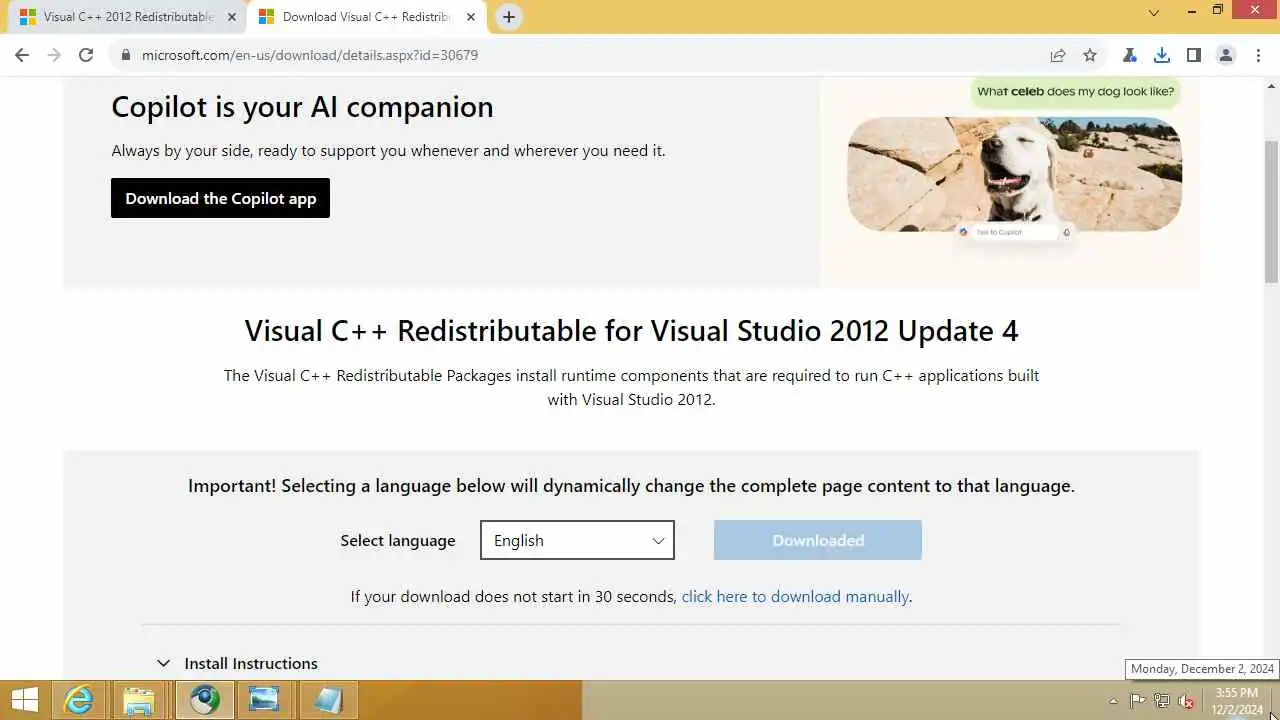
Task: Open Action Center flag icon
Action: (1138, 701)
